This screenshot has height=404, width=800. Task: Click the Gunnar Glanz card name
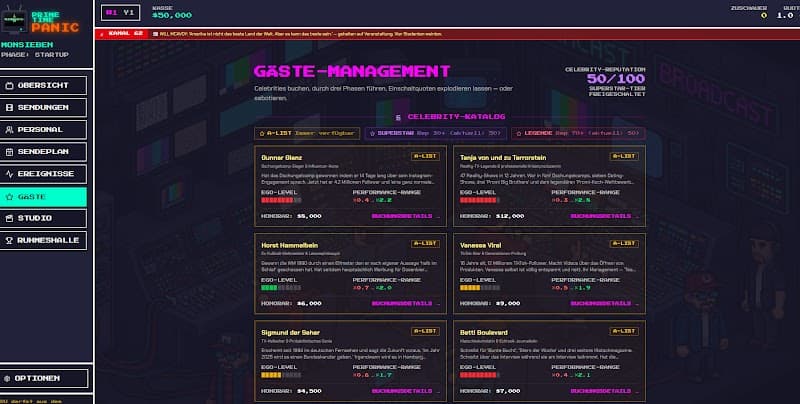(x=282, y=158)
